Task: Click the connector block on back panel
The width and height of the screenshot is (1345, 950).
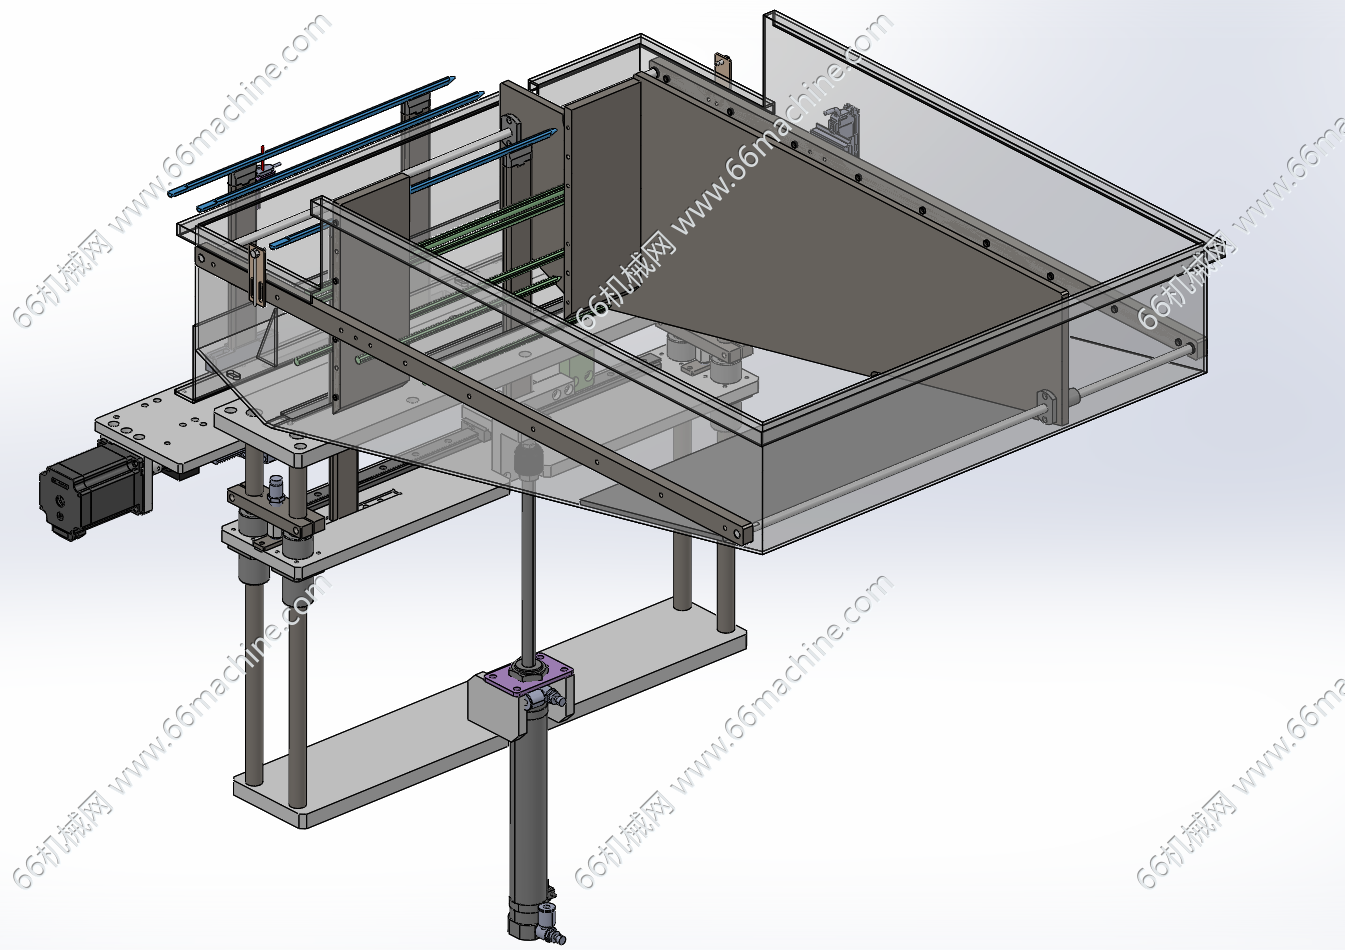Action: (x=839, y=127)
